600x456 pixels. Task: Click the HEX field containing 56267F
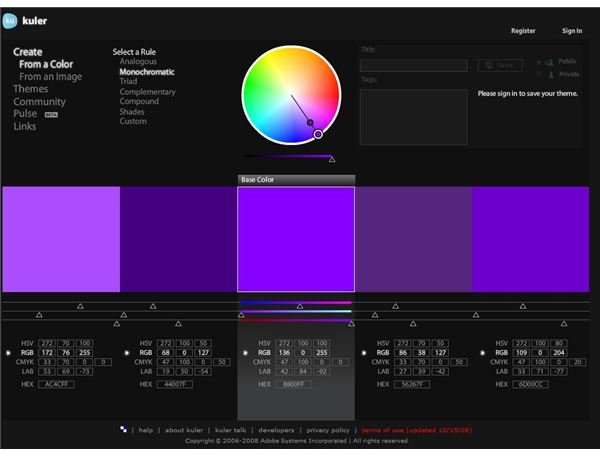tap(412, 384)
